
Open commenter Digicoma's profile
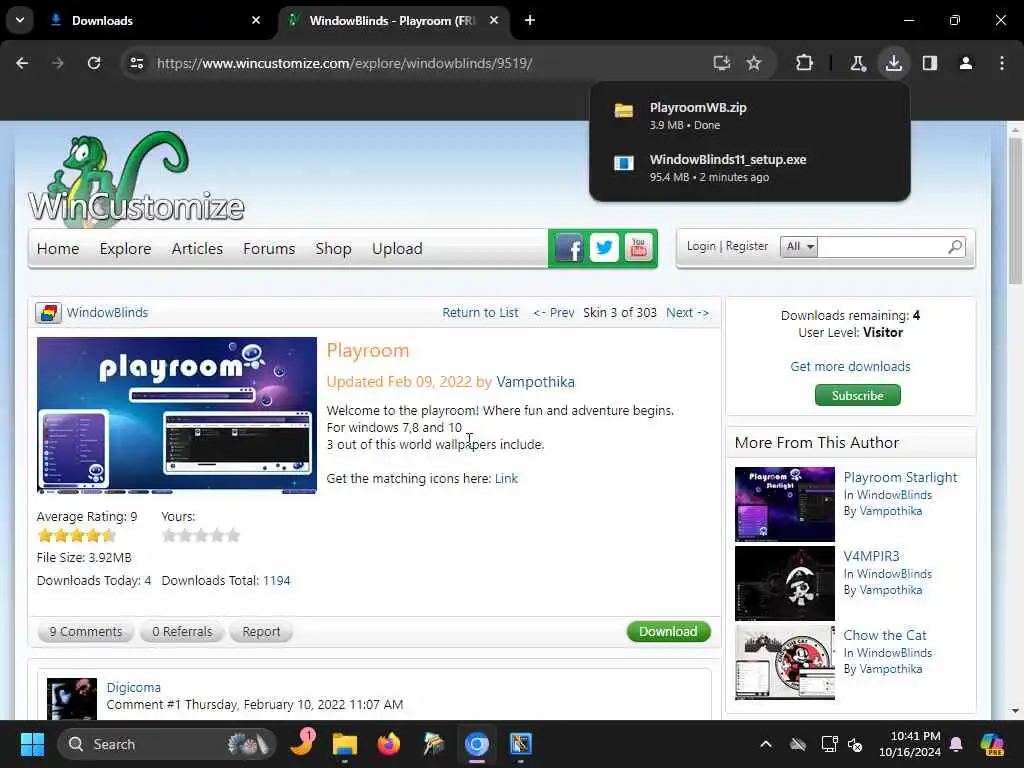(133, 688)
